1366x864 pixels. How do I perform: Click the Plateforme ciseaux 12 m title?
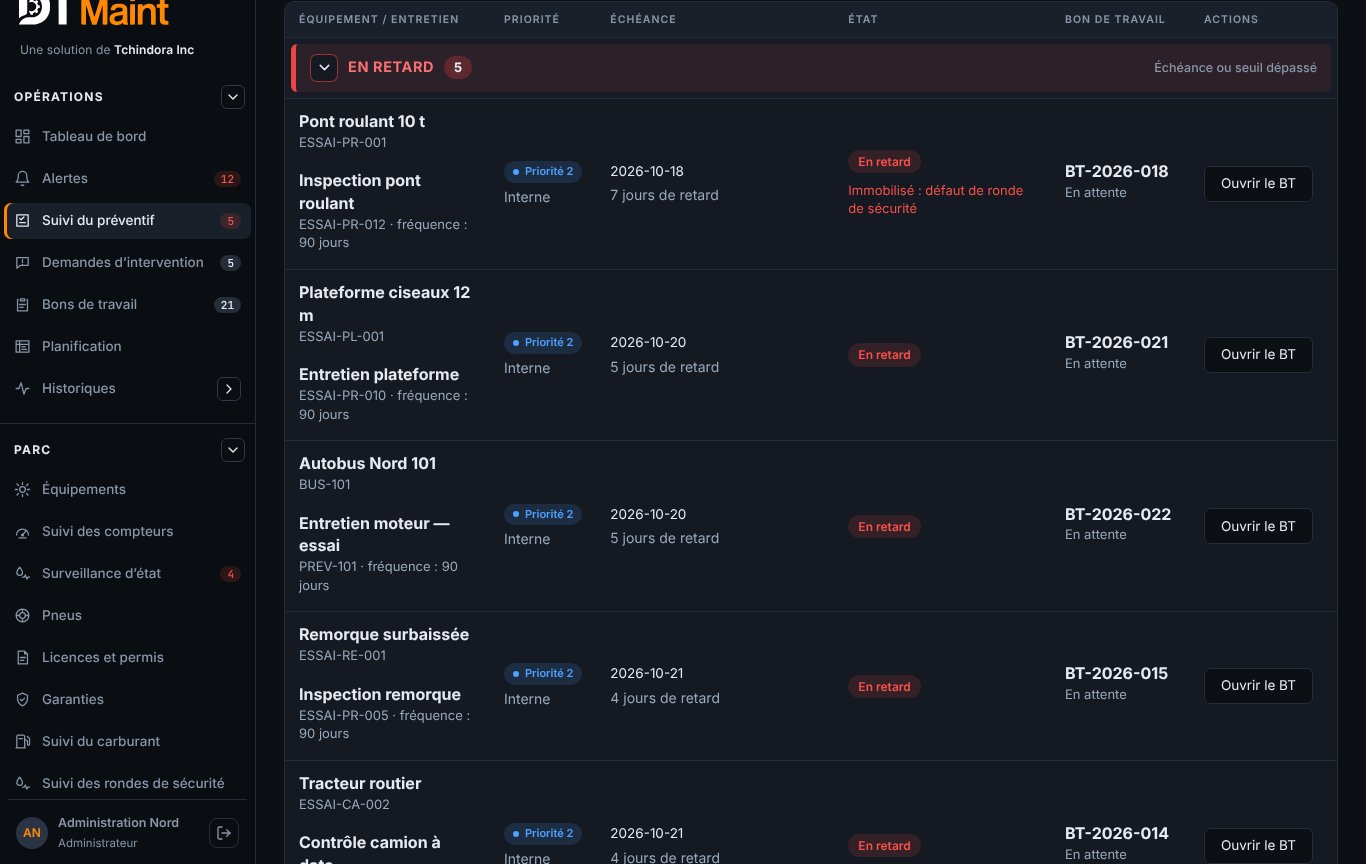pos(384,304)
